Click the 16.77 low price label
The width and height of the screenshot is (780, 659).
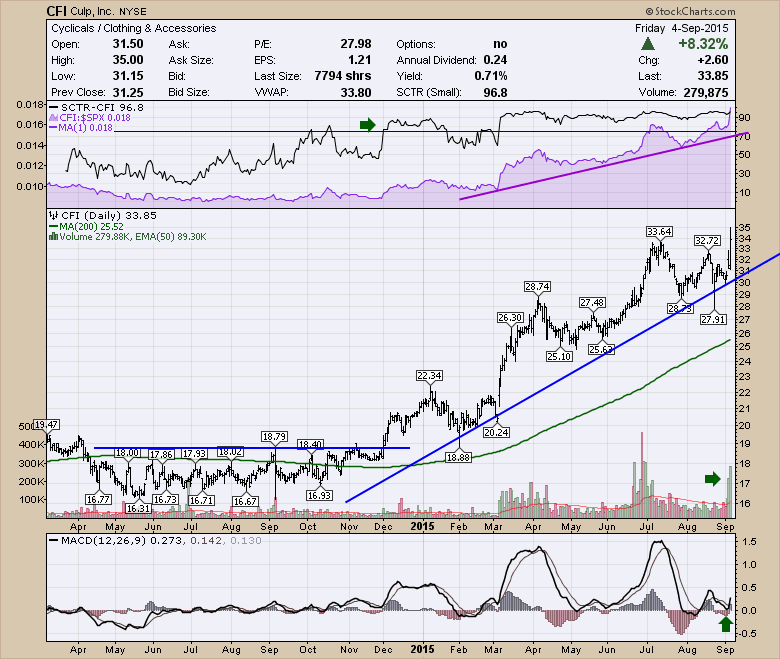pos(98,499)
